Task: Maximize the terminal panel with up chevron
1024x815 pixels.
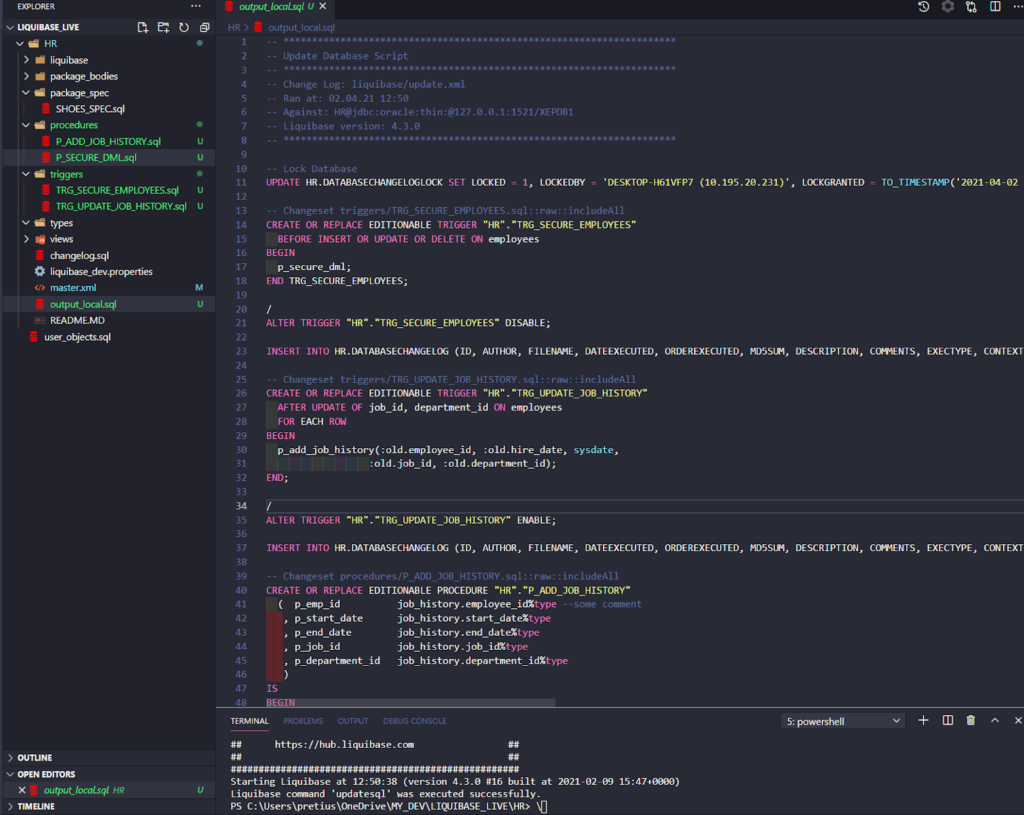Action: click(x=995, y=720)
